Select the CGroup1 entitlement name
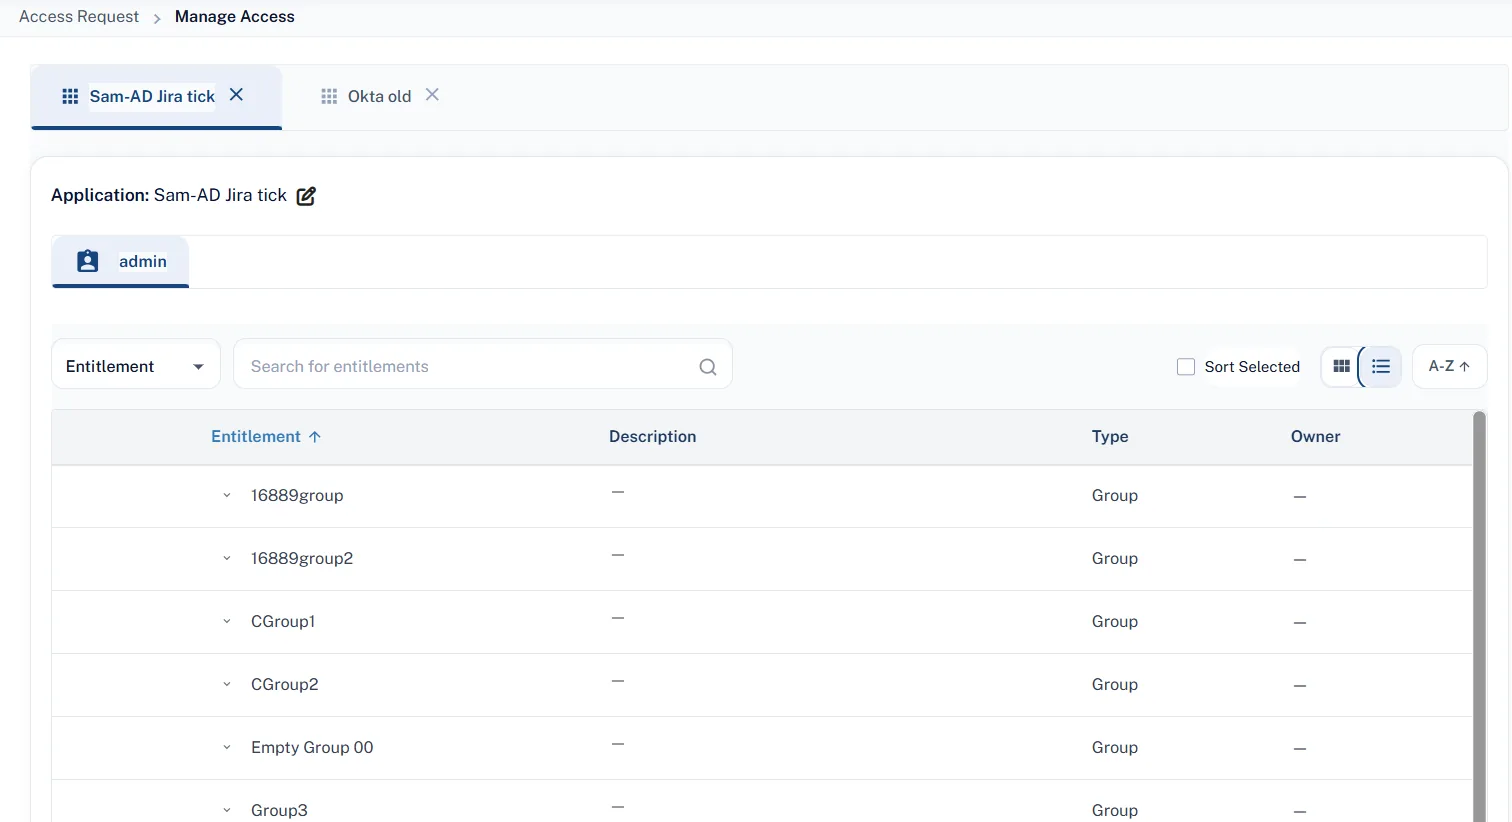 coord(283,622)
